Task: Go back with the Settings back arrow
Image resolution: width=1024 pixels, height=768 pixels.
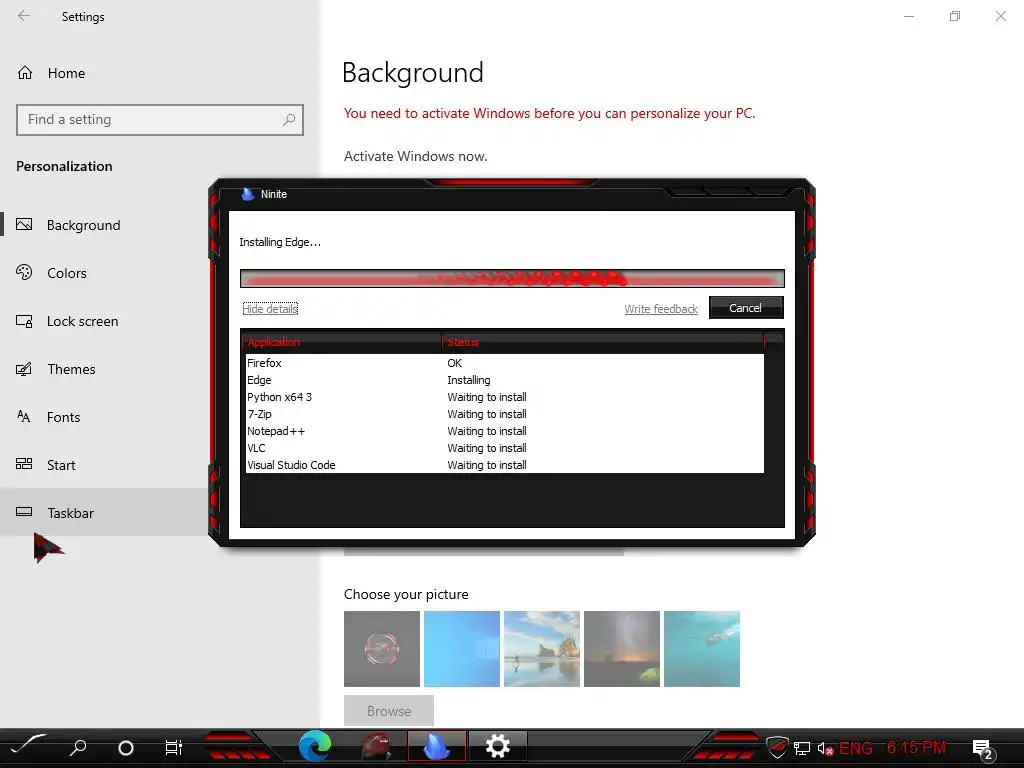Action: point(24,16)
